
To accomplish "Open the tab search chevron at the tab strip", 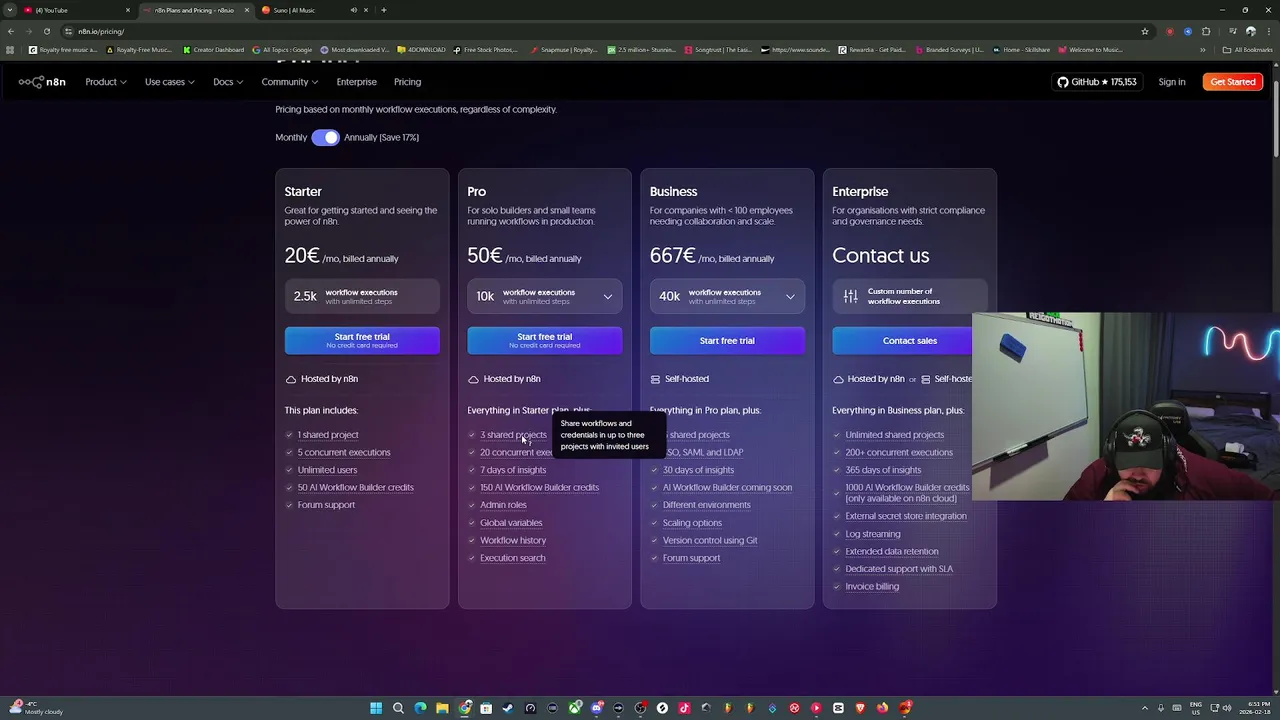I will (x=11, y=10).
